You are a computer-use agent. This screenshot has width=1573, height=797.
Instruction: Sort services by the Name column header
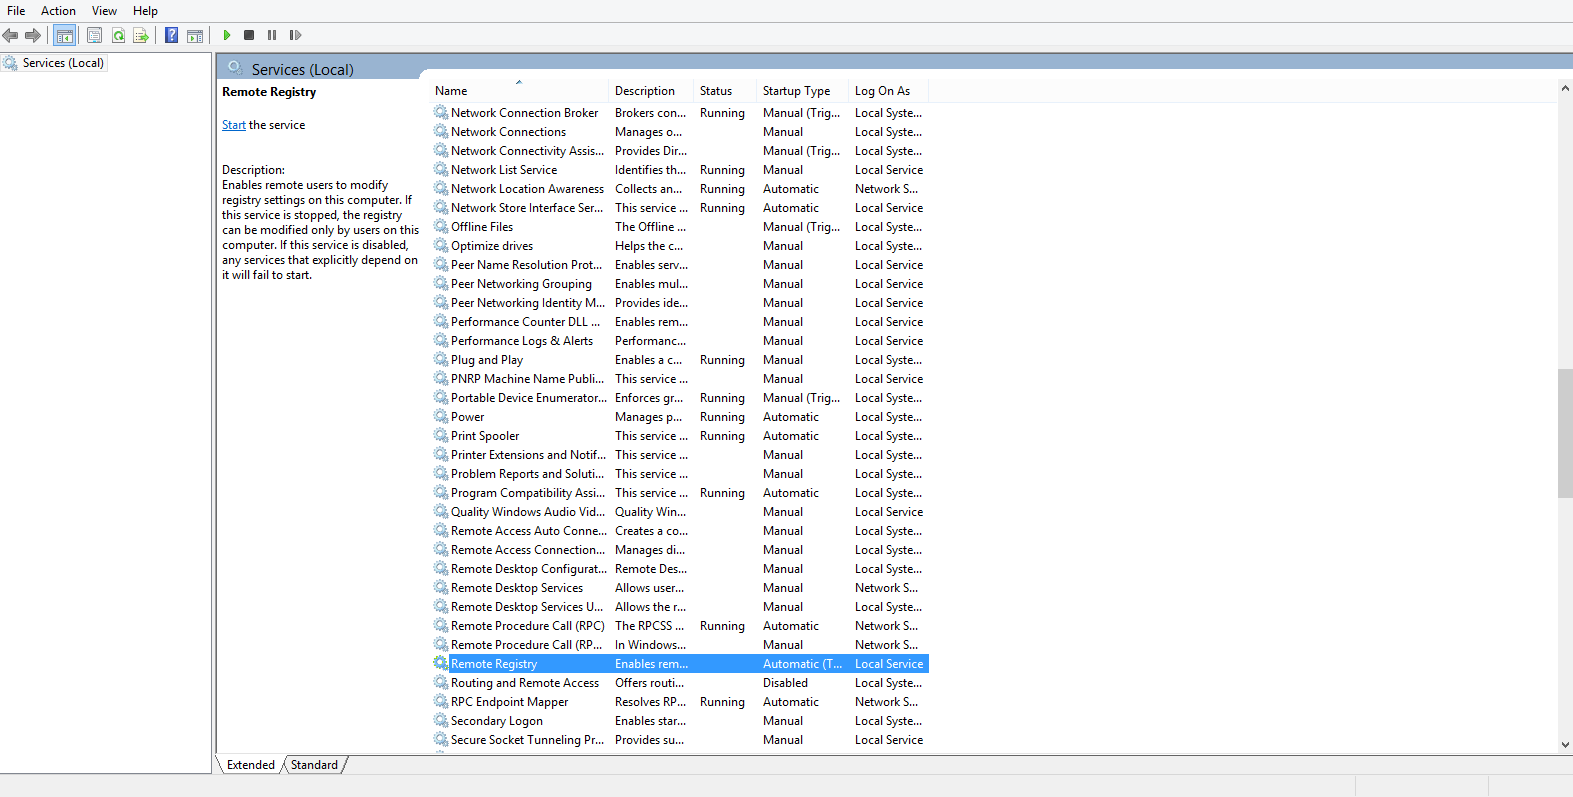(x=451, y=91)
